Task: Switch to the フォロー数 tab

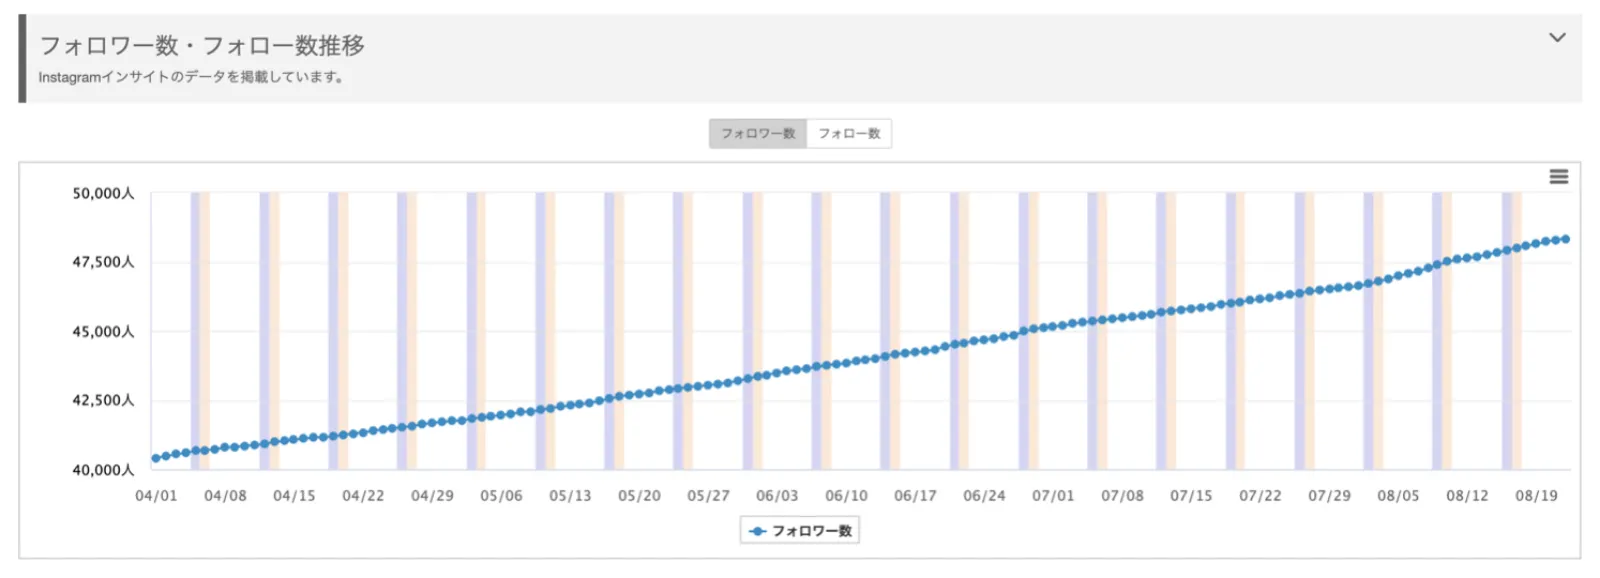Action: 849,134
